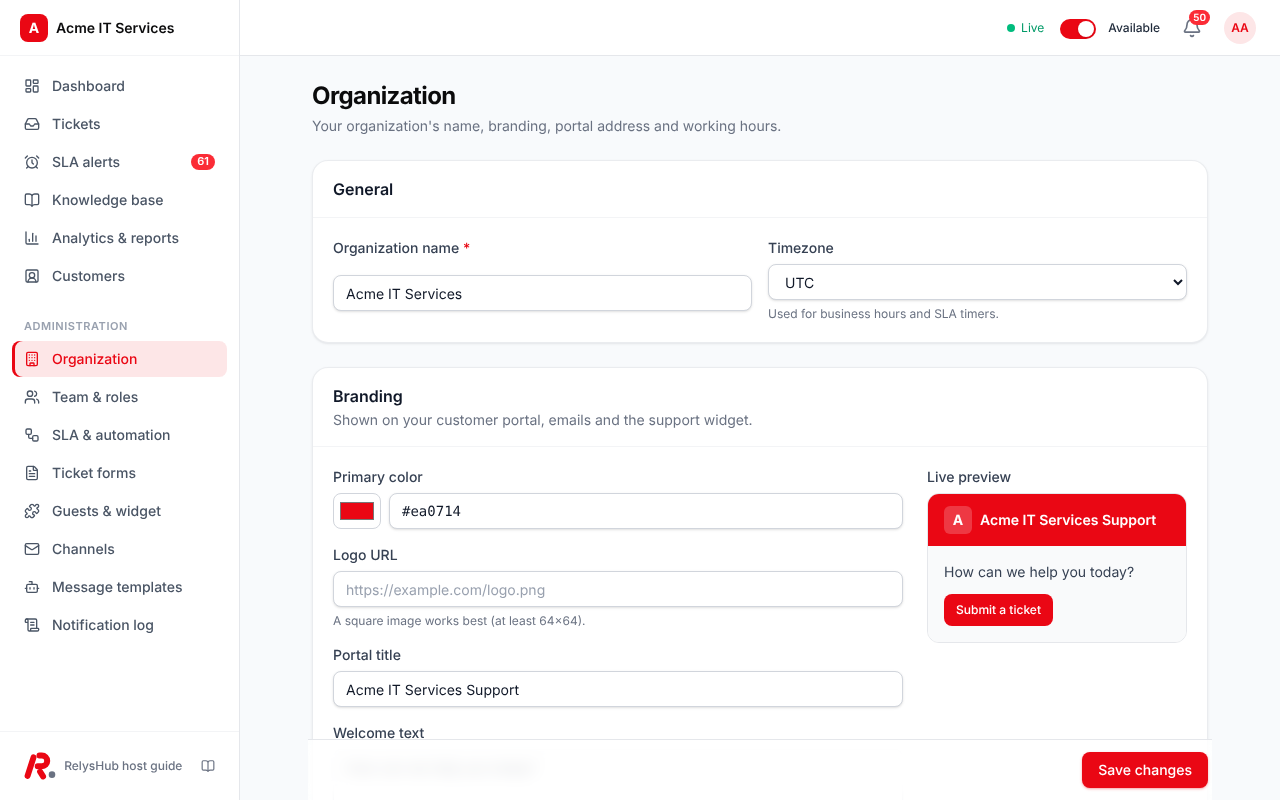Click the Portal title input field
The width and height of the screenshot is (1280, 800).
[618, 690]
